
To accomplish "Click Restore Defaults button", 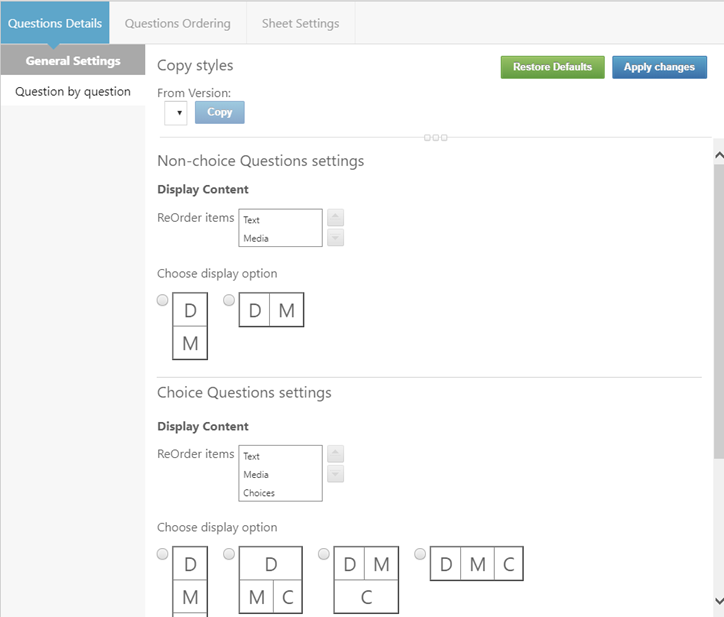I will coord(552,67).
